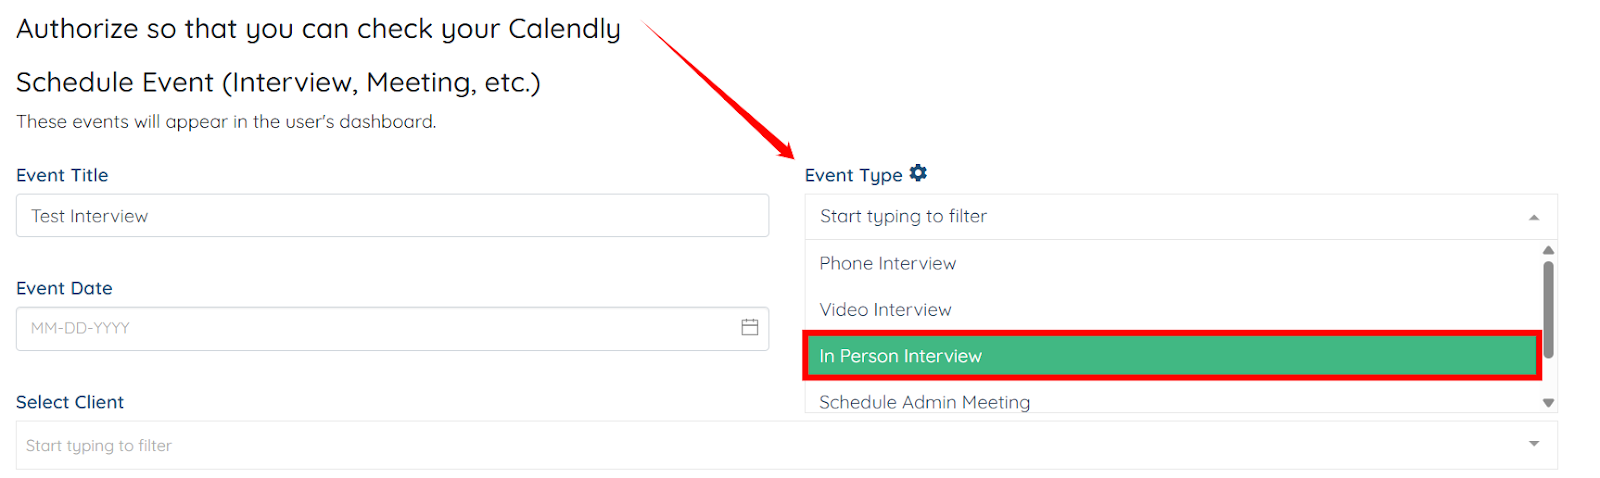Pick In Person Interview event type
This screenshot has height=478, width=1600.
click(900, 356)
